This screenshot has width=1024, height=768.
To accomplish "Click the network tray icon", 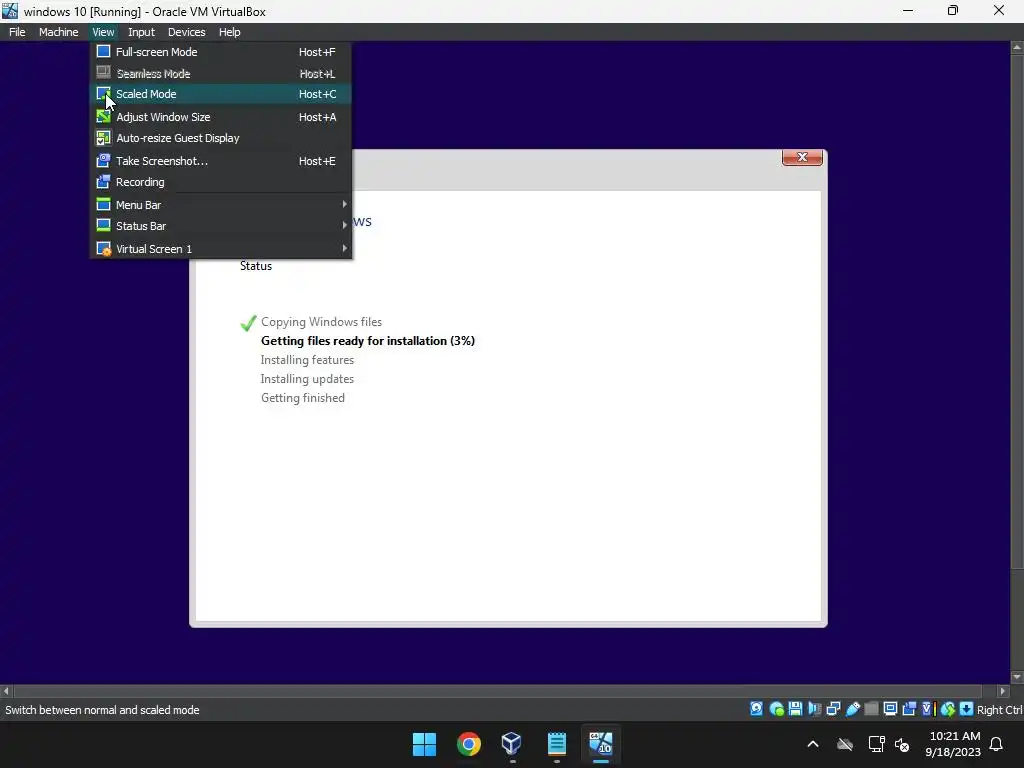I will tap(876, 744).
